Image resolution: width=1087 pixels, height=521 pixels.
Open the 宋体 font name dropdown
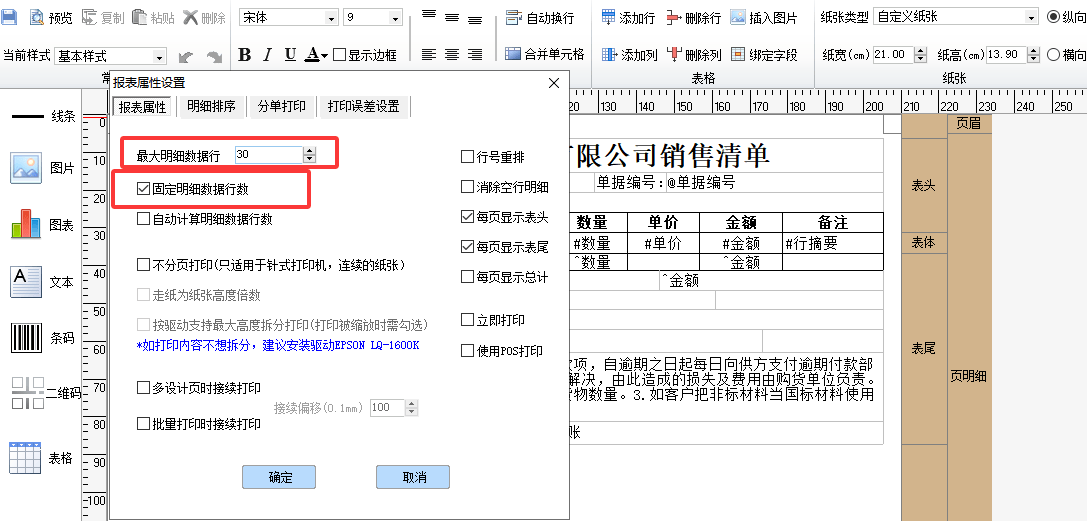(x=332, y=18)
